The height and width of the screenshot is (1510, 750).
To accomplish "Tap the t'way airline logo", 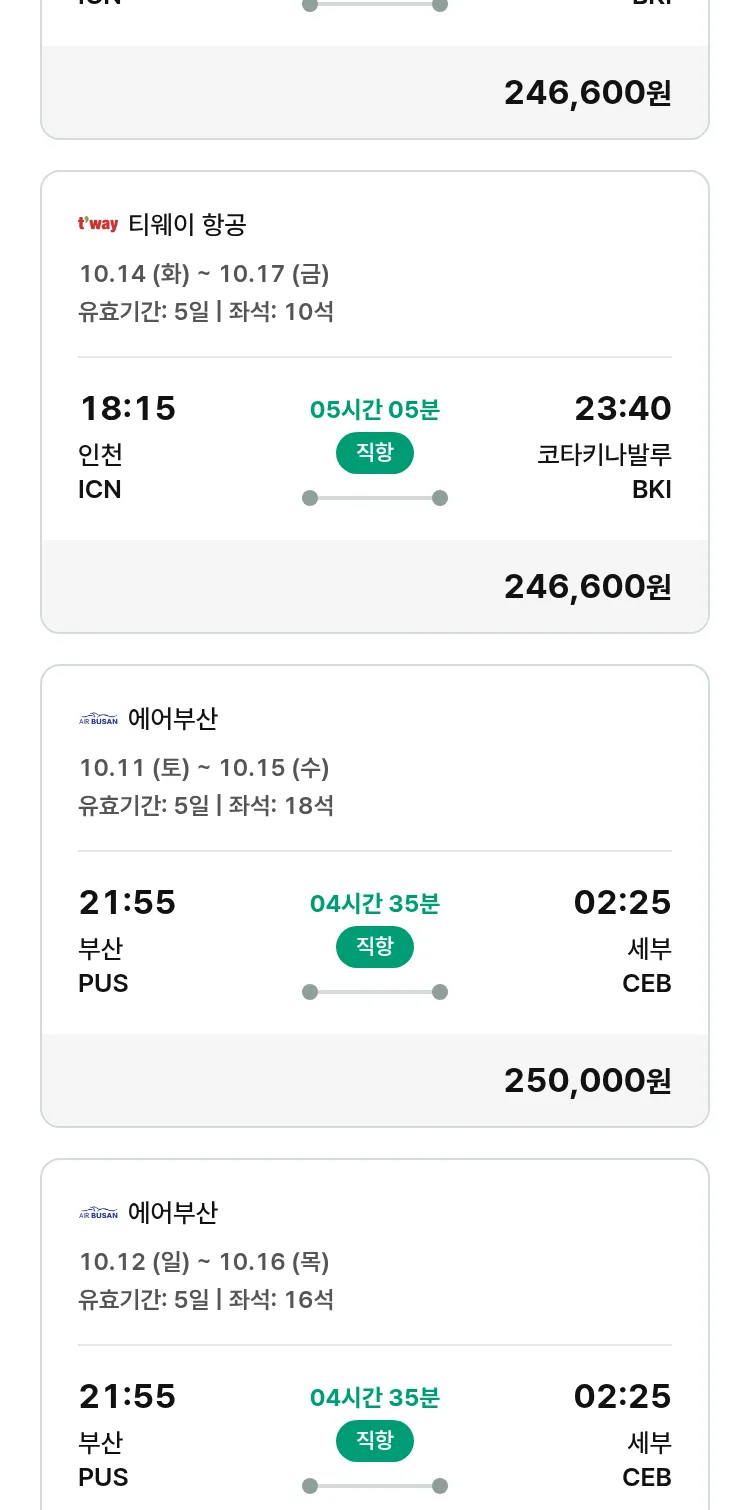I will (x=98, y=224).
